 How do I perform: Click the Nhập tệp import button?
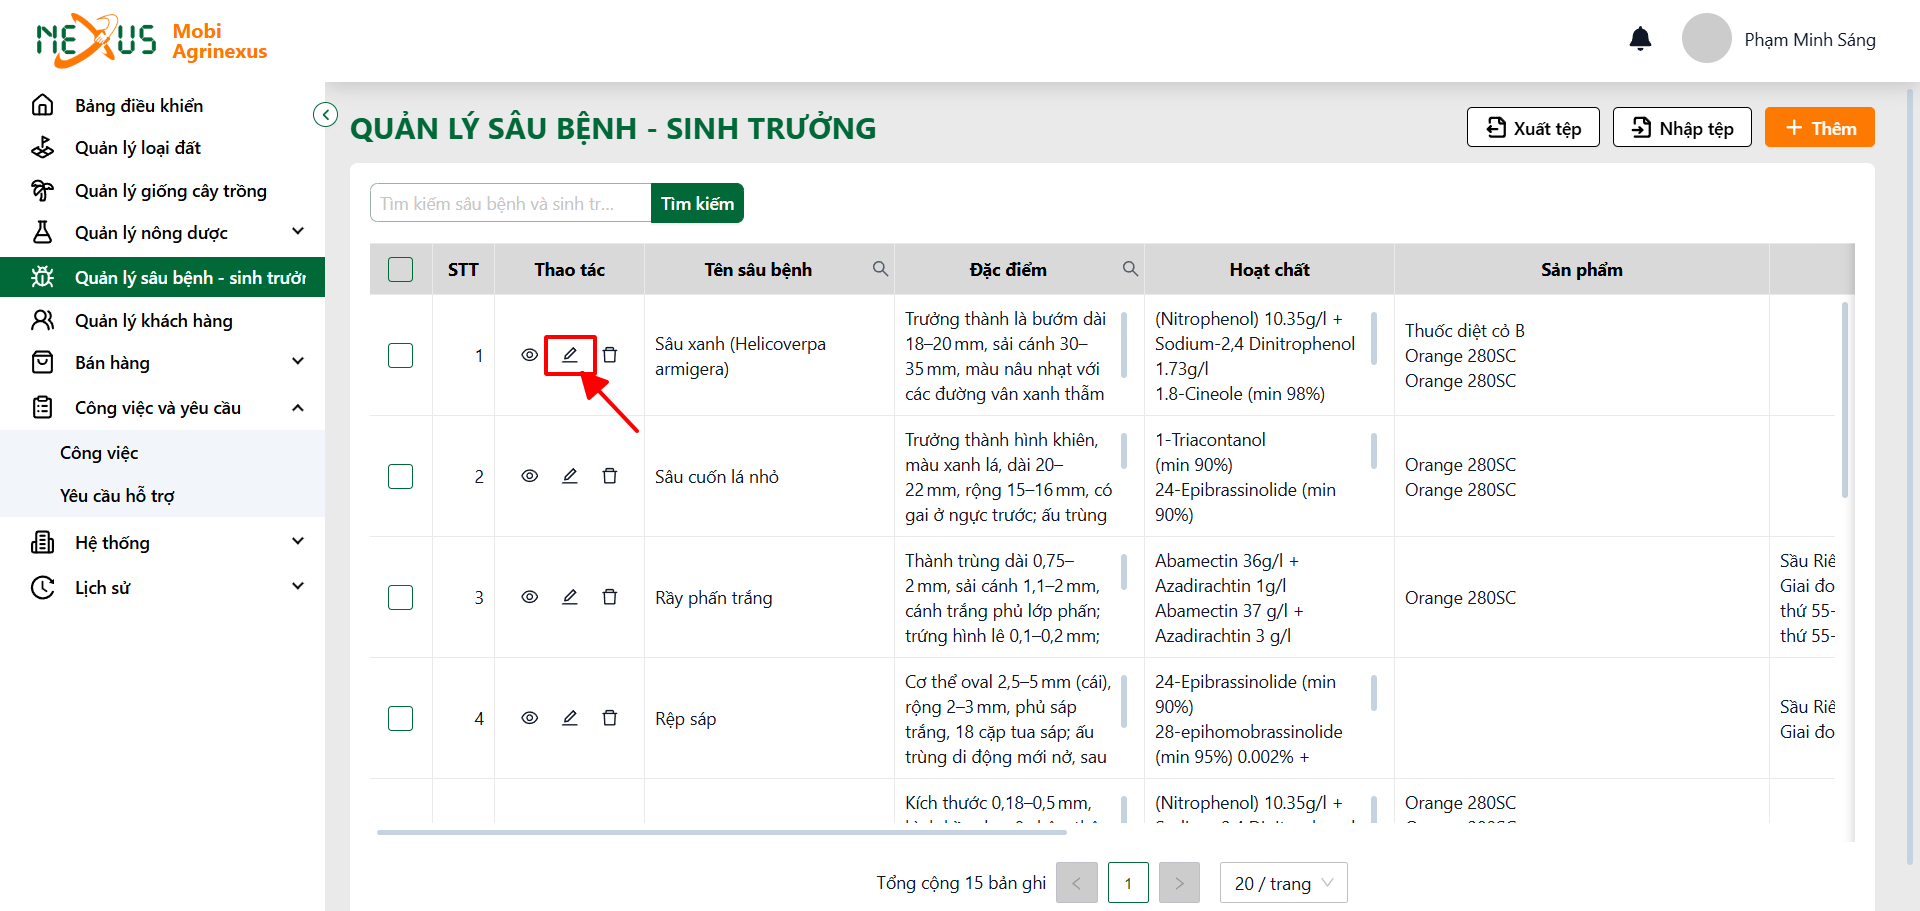pos(1682,127)
